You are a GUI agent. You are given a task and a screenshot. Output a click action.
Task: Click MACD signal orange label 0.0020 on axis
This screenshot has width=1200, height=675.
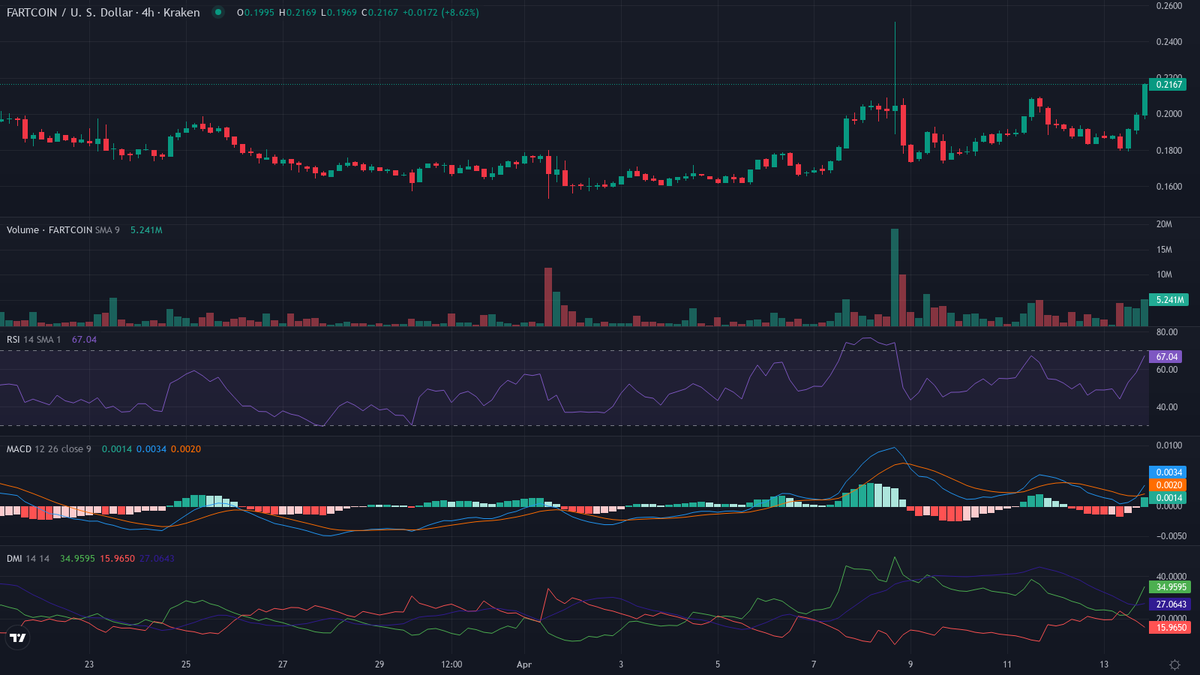tap(1169, 485)
